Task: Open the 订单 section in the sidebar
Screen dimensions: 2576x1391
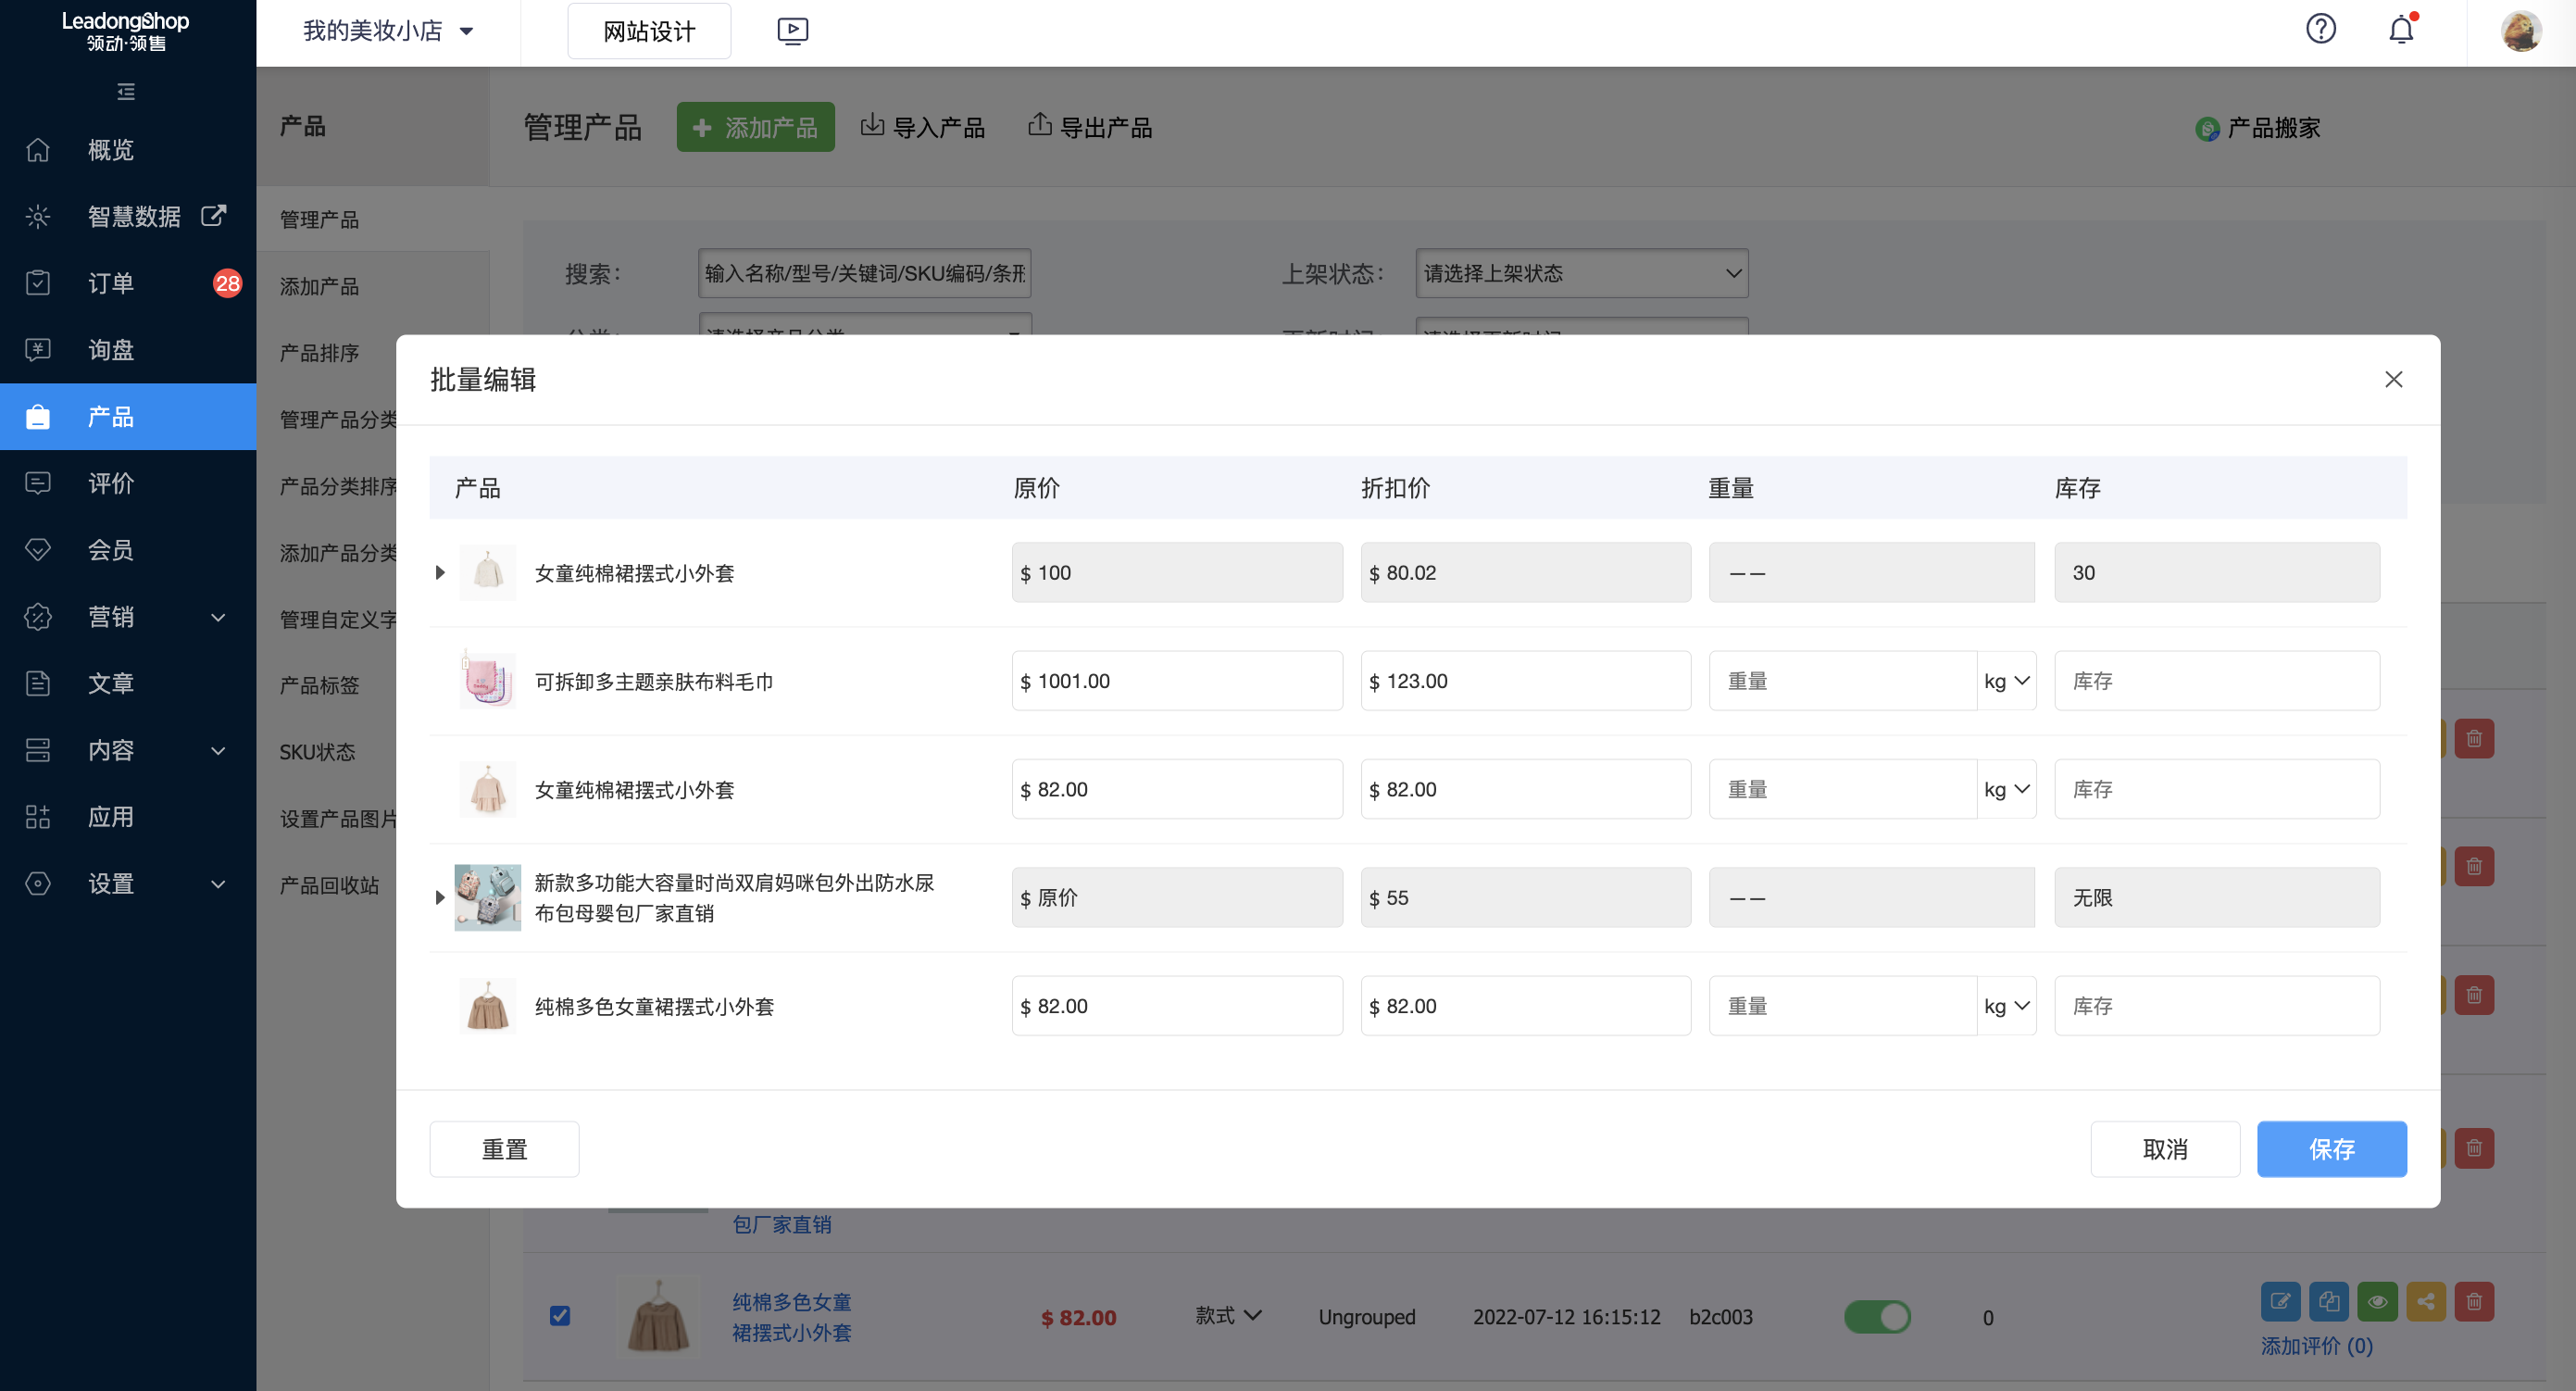Action: click(x=110, y=283)
